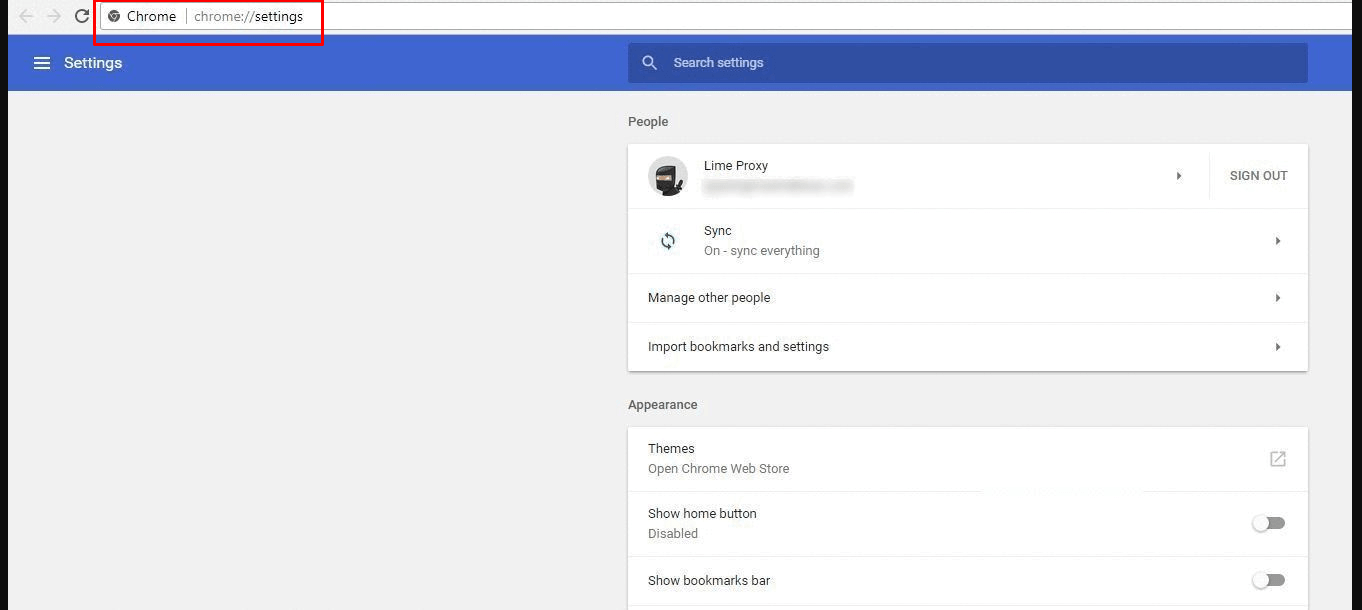This screenshot has height=610, width=1362.
Task: Expand Import bookmarks and settings arrow
Action: click(1277, 347)
